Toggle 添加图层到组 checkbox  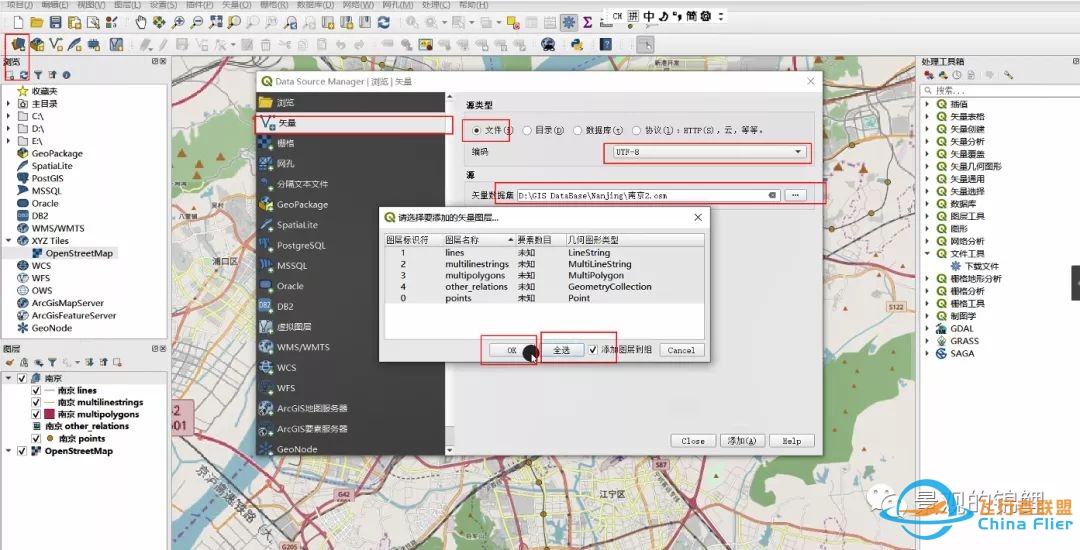click(x=593, y=350)
